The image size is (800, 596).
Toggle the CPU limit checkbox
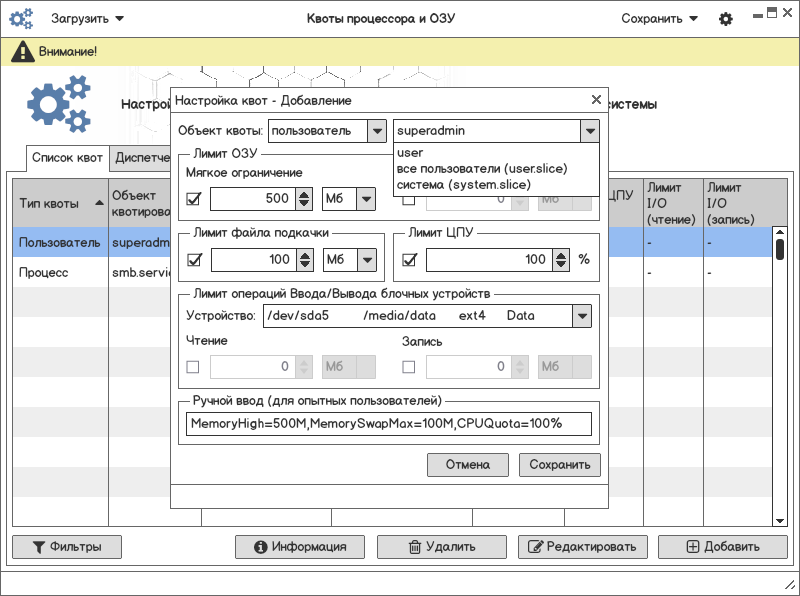tap(409, 260)
